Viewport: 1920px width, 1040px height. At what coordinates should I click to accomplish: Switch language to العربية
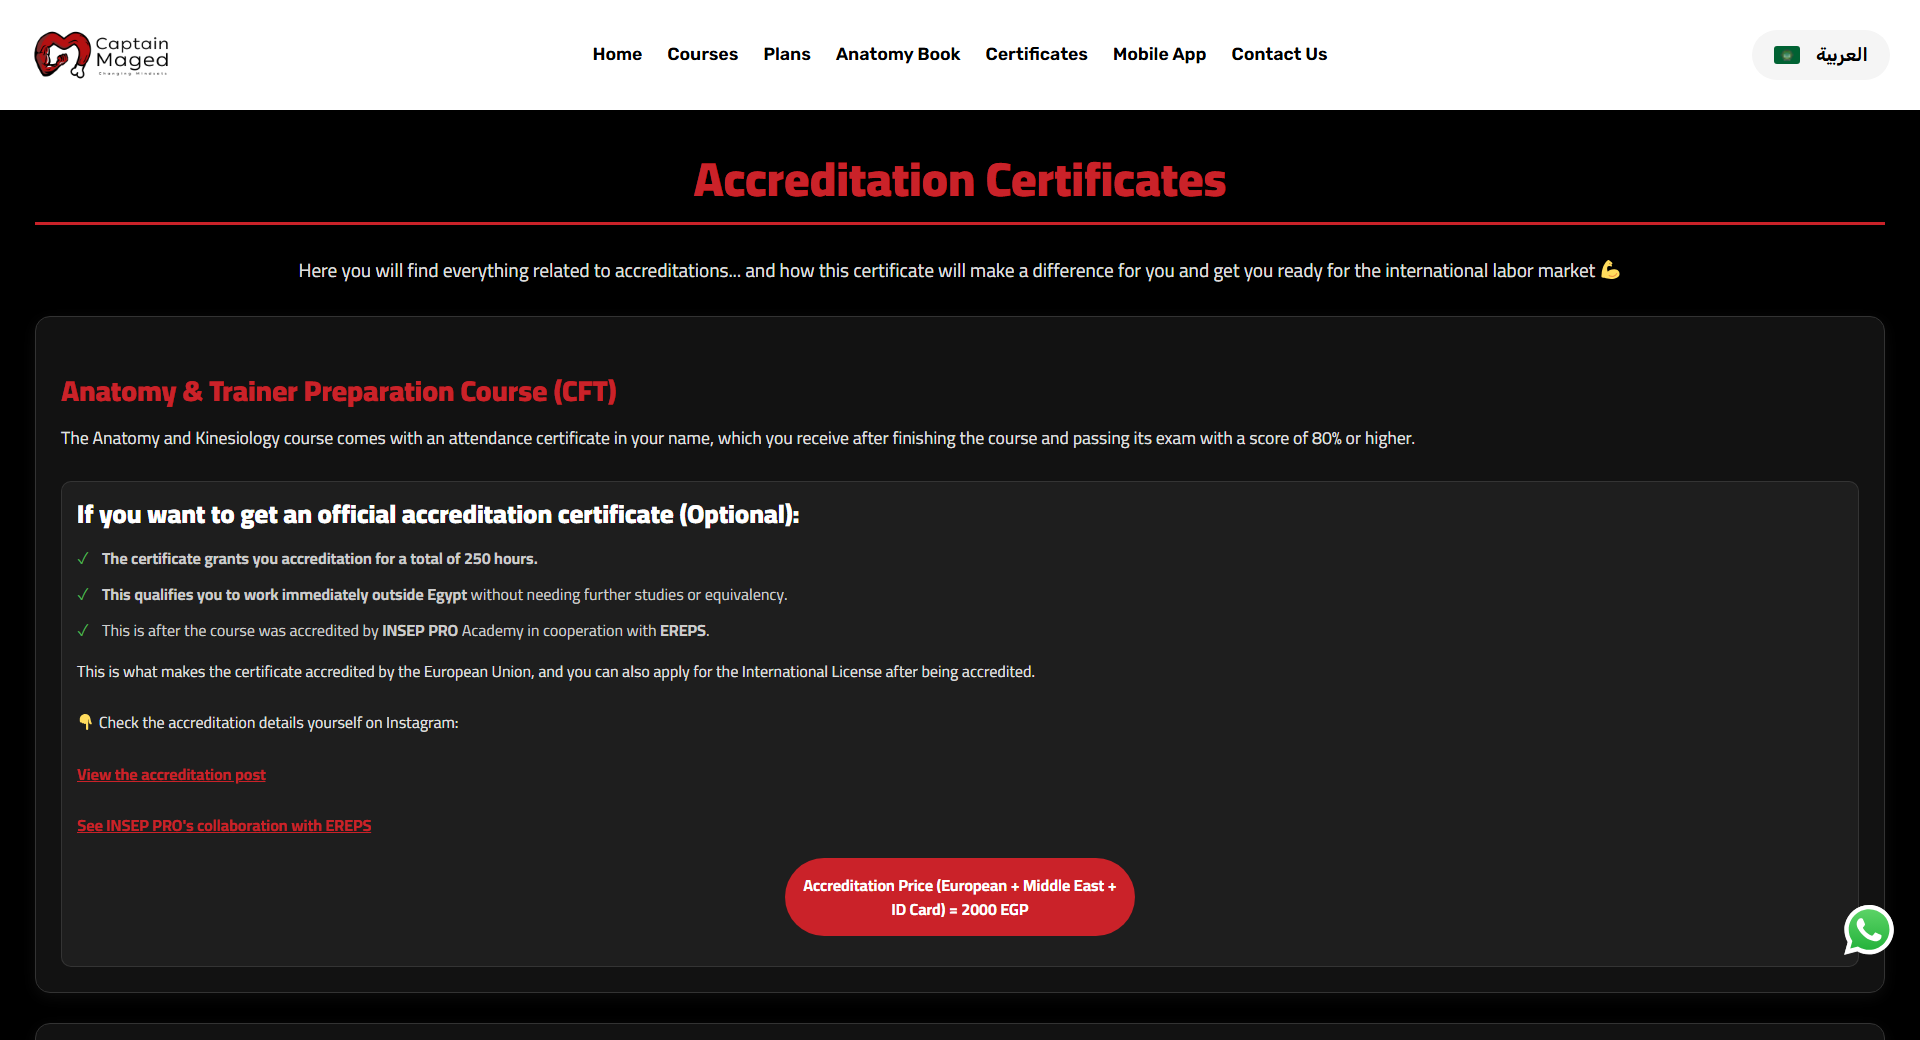click(x=1821, y=55)
